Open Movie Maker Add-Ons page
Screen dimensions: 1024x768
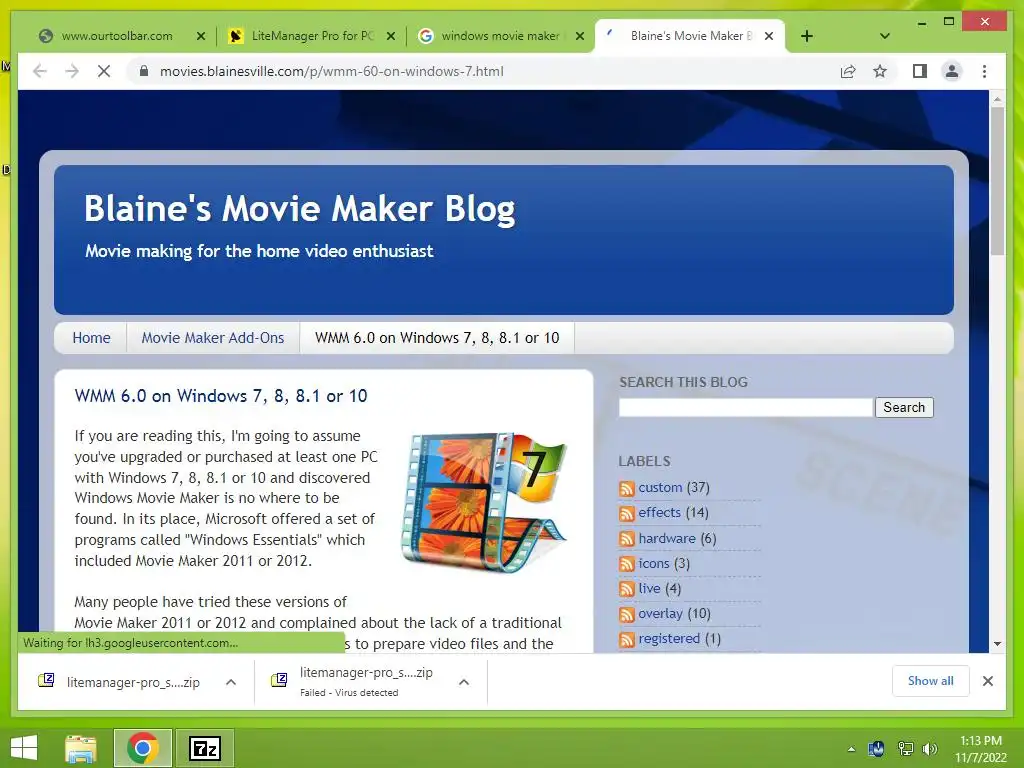213,338
